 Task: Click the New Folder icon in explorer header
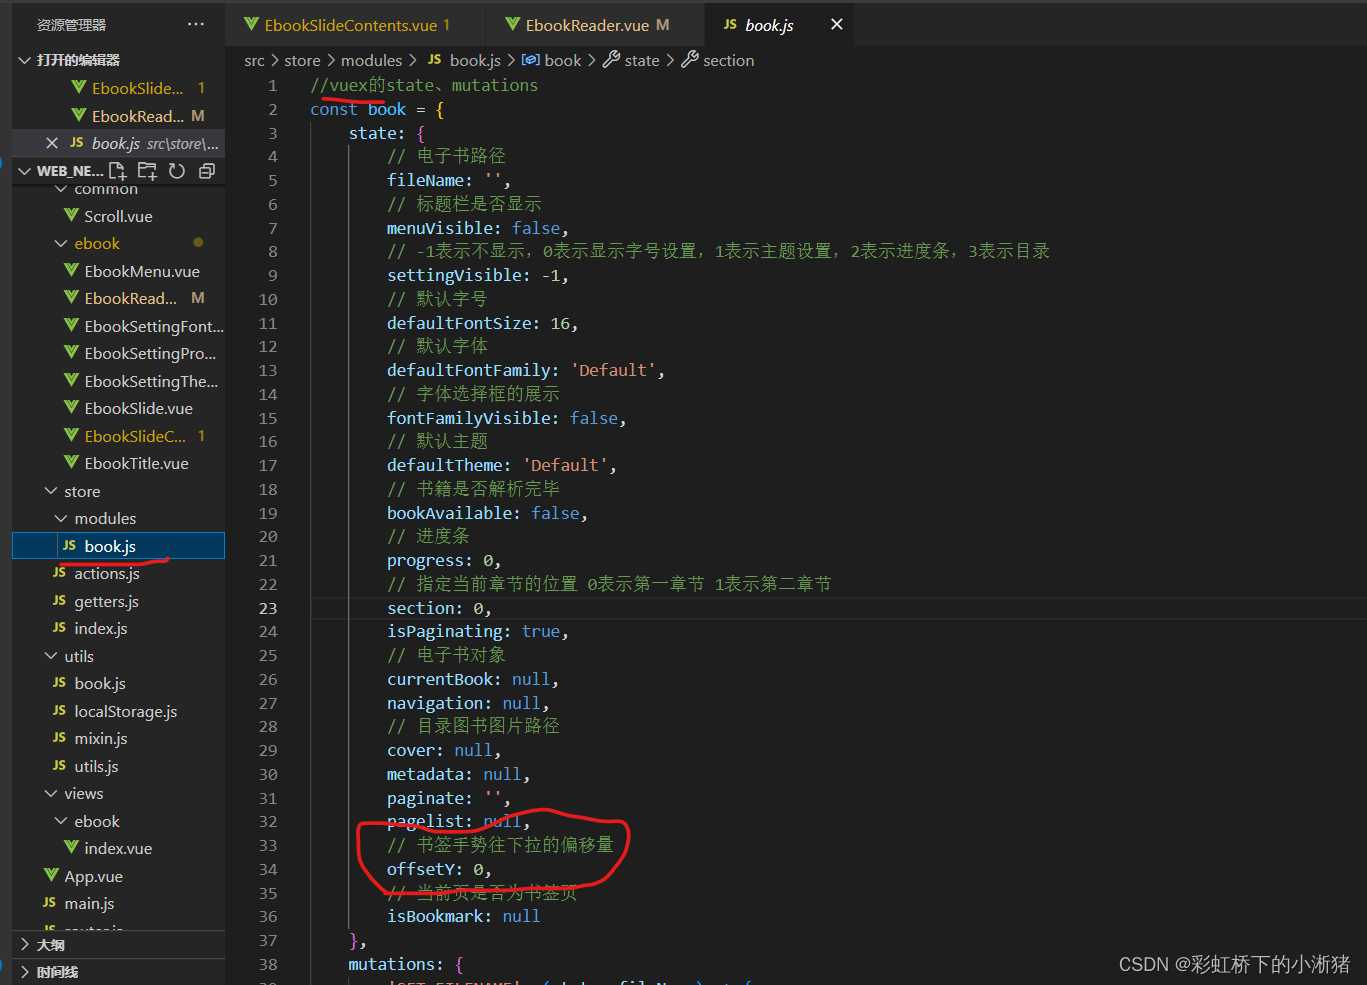point(147,171)
